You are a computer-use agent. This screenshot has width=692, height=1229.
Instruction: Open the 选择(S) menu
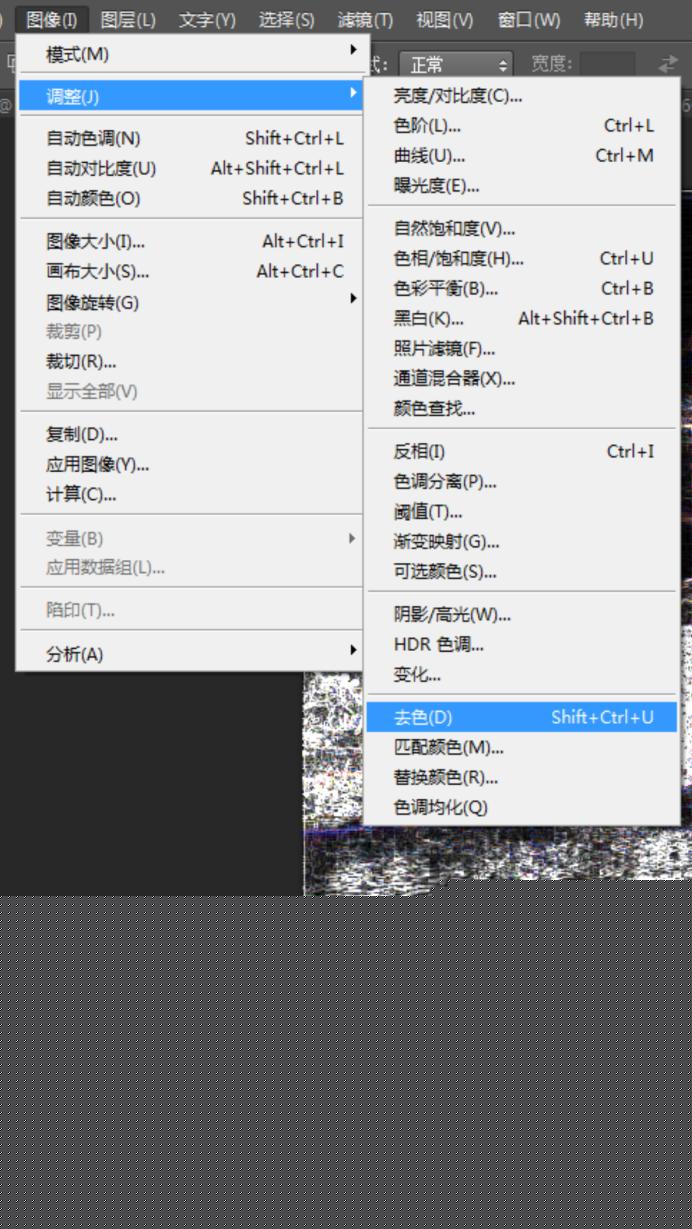point(286,19)
